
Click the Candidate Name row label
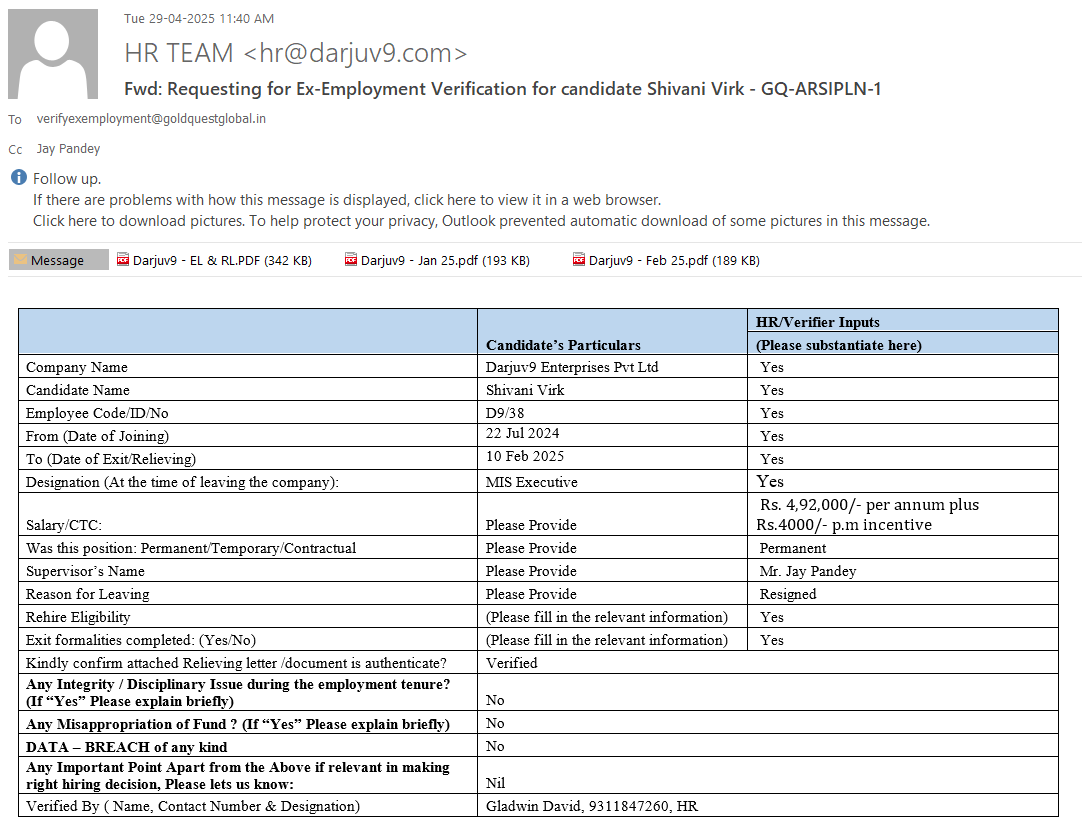click(78, 390)
